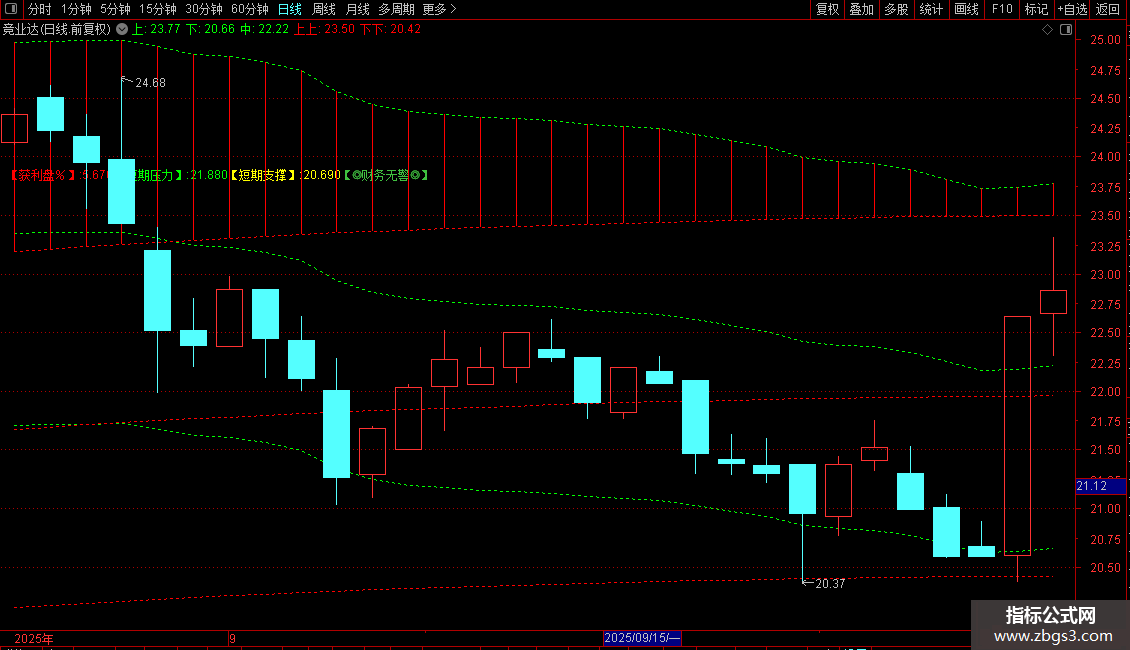Open F10 company information
1130x650 pixels.
pyautogui.click(x=1002, y=9)
